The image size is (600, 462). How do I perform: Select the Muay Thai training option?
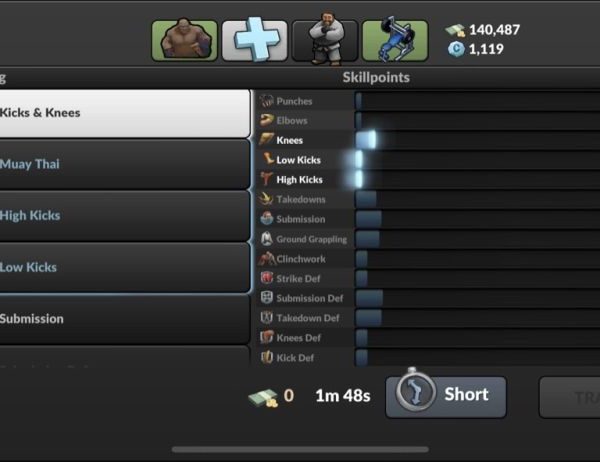pos(125,165)
